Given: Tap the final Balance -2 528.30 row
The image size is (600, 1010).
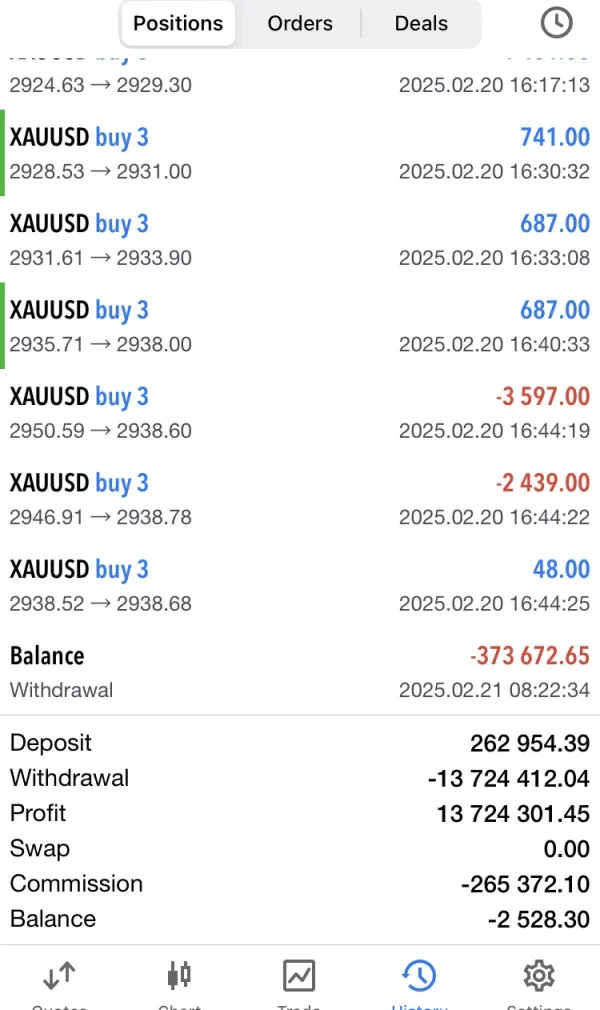Looking at the screenshot, I should coord(300,919).
